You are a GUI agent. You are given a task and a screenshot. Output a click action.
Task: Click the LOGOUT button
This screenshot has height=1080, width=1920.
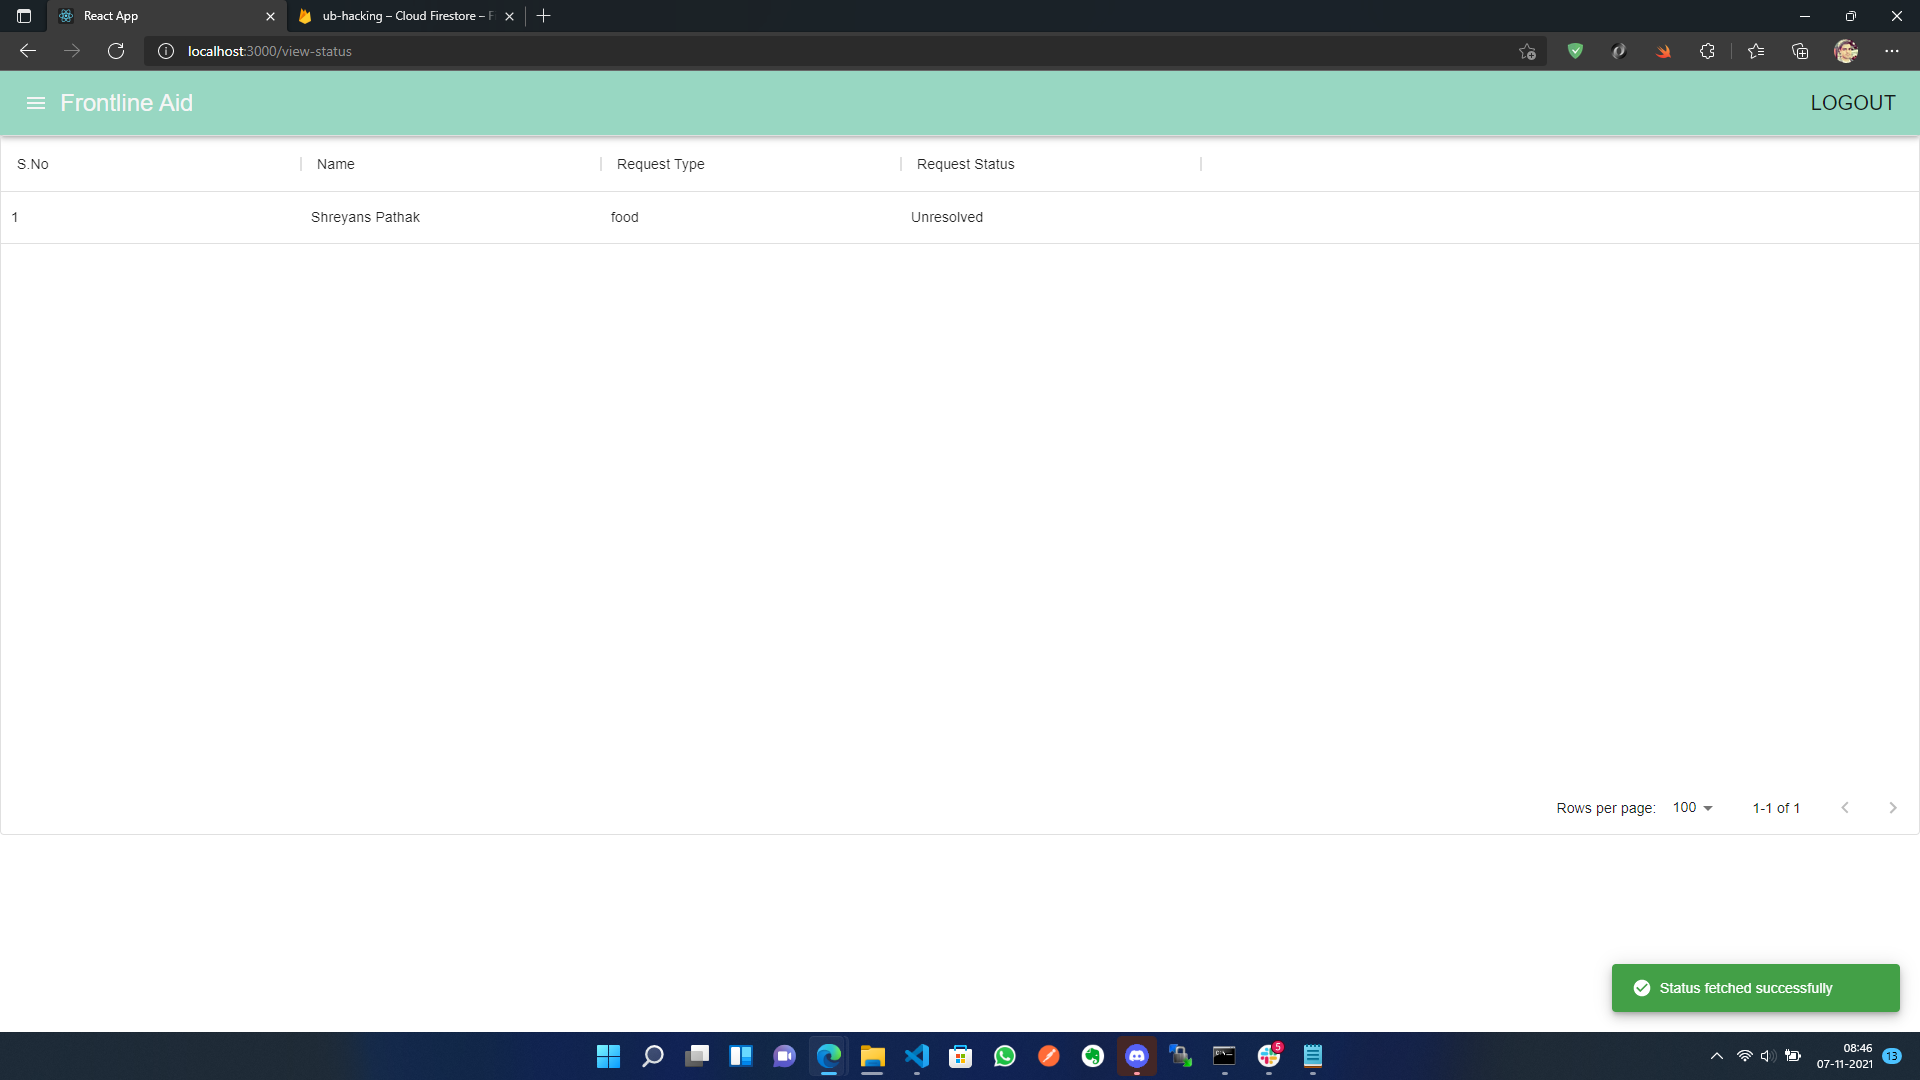[x=1852, y=103]
